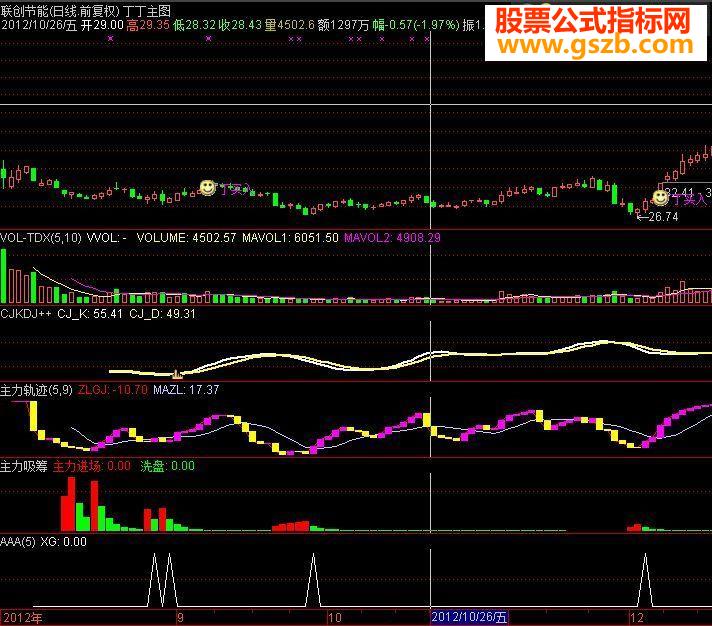712x626 pixels.
Task: Click the MAVOL1: 6051.50 readout
Action: click(290, 238)
